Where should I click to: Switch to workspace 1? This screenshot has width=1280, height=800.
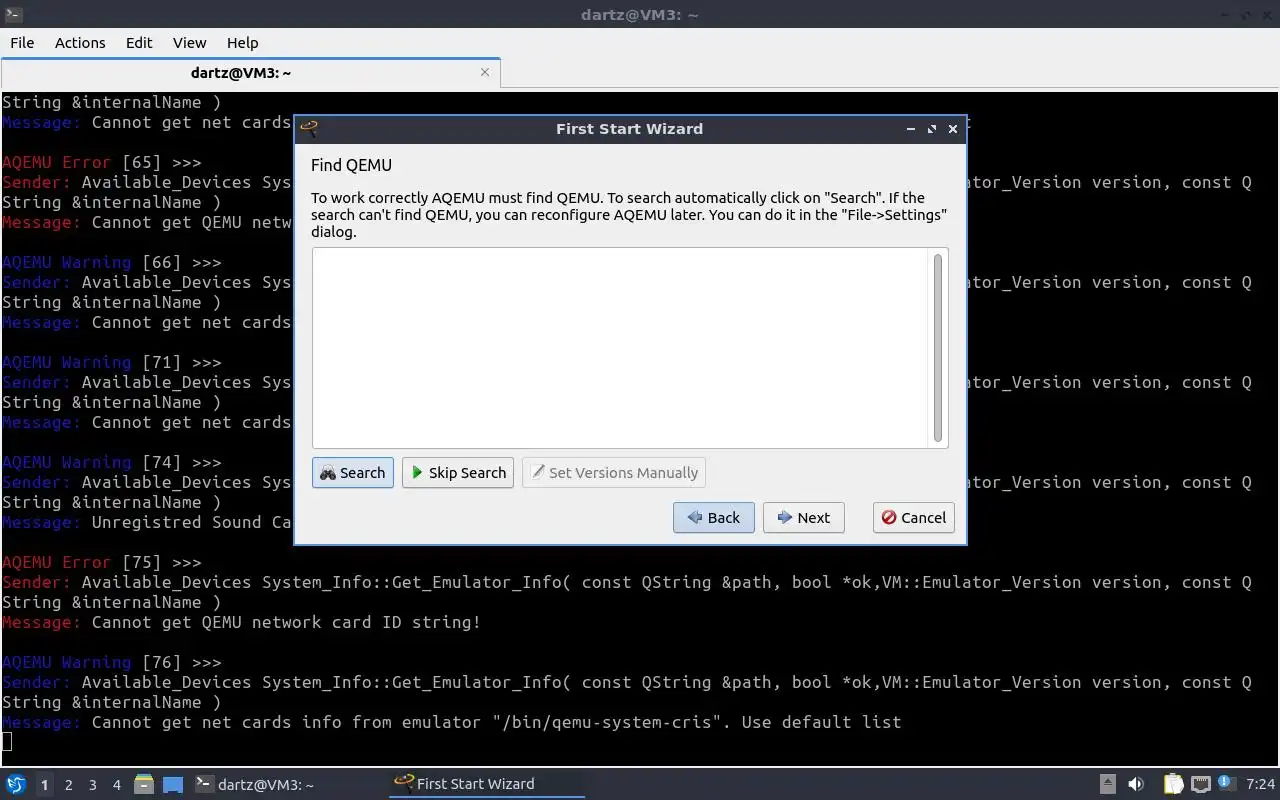44,785
